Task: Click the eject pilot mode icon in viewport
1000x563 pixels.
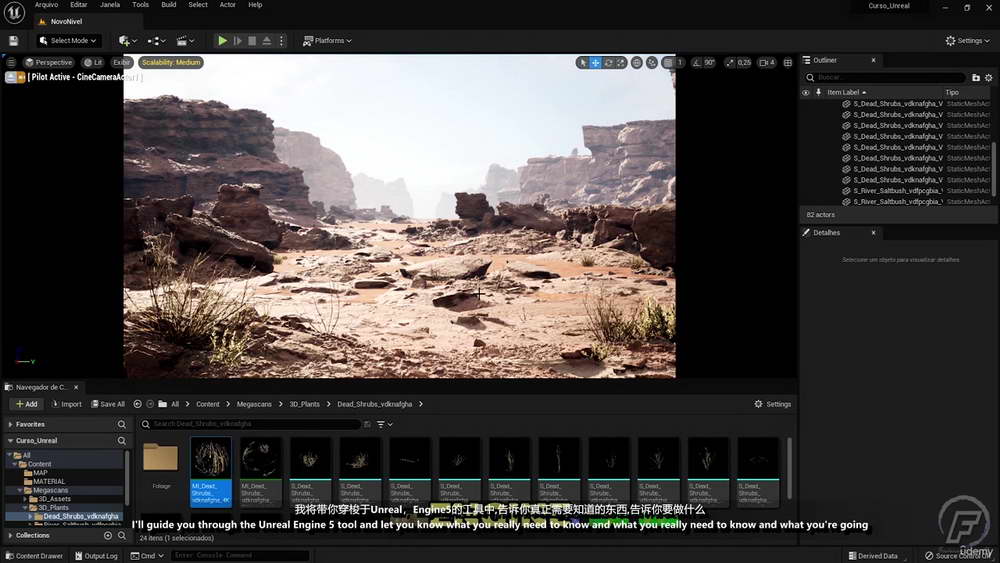Action: coord(11,77)
